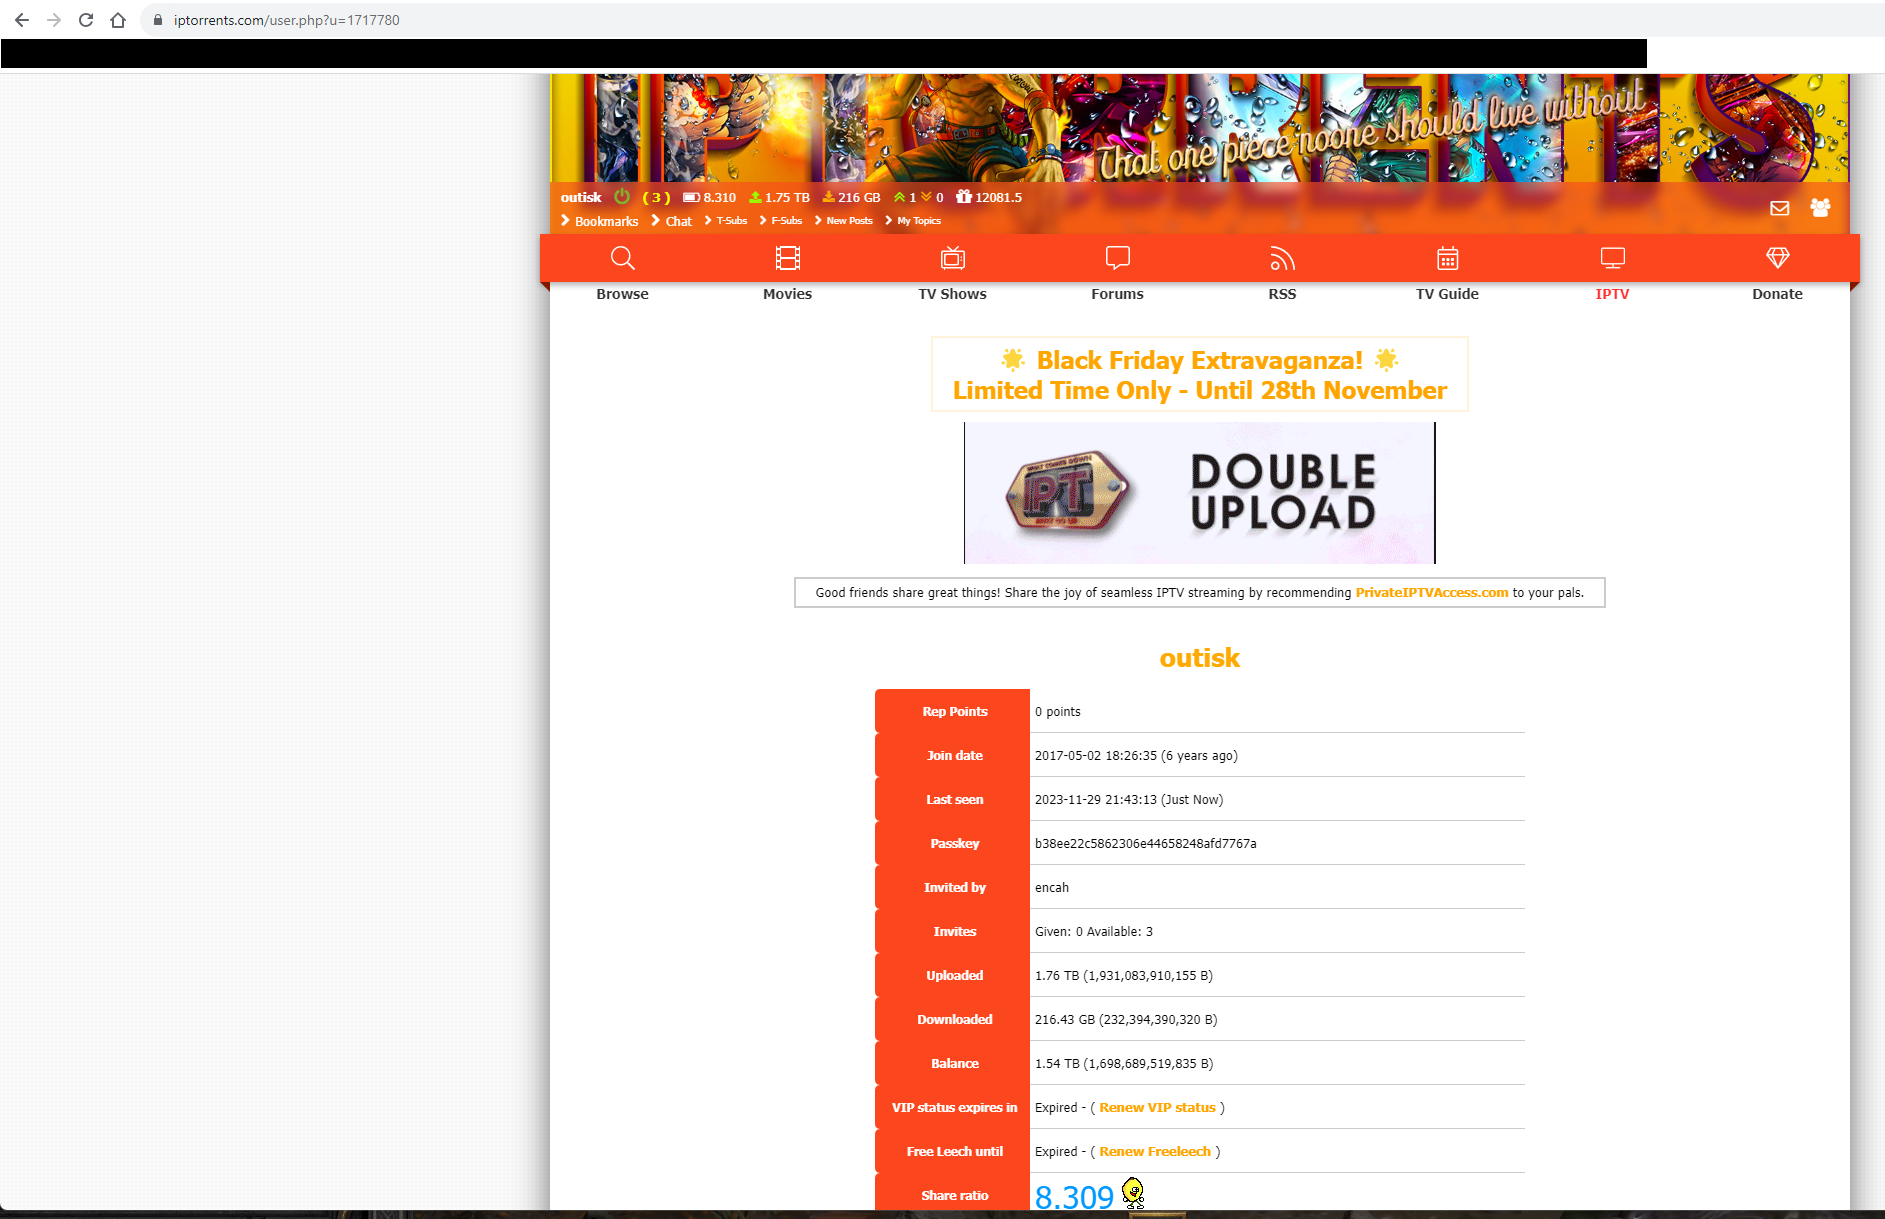Open the F-Subs link
The width and height of the screenshot is (1885, 1219).
[787, 220]
